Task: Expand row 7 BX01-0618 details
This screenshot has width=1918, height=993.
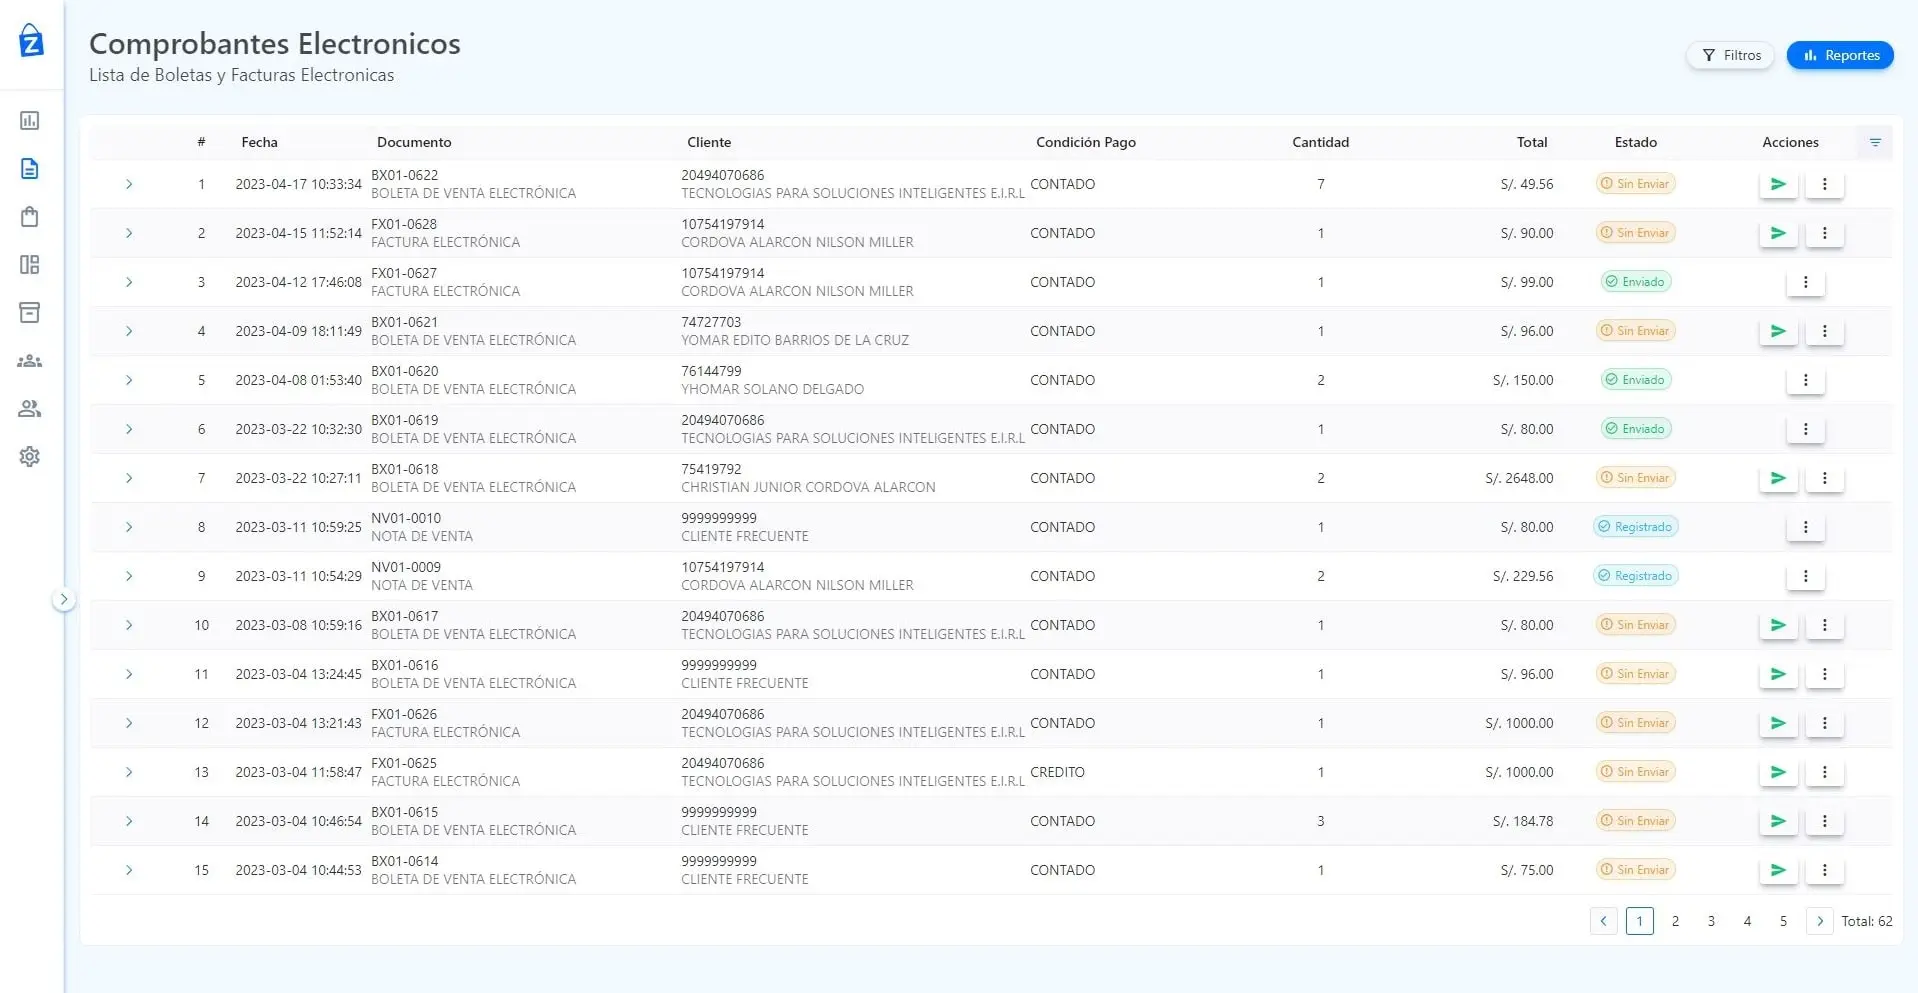Action: pyautogui.click(x=129, y=478)
